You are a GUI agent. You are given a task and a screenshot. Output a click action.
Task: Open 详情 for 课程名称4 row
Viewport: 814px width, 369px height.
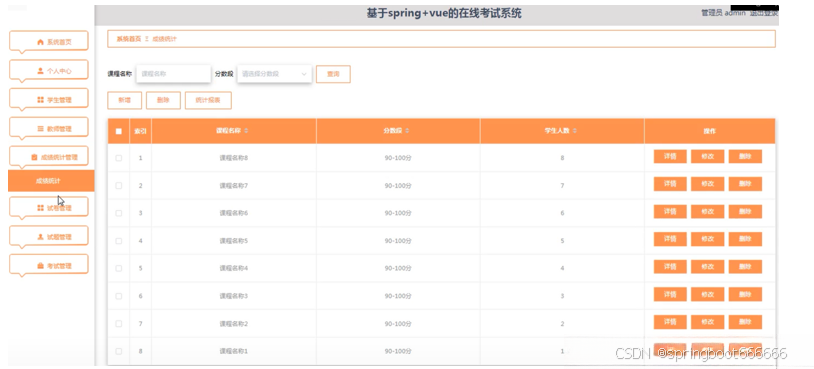click(x=670, y=267)
